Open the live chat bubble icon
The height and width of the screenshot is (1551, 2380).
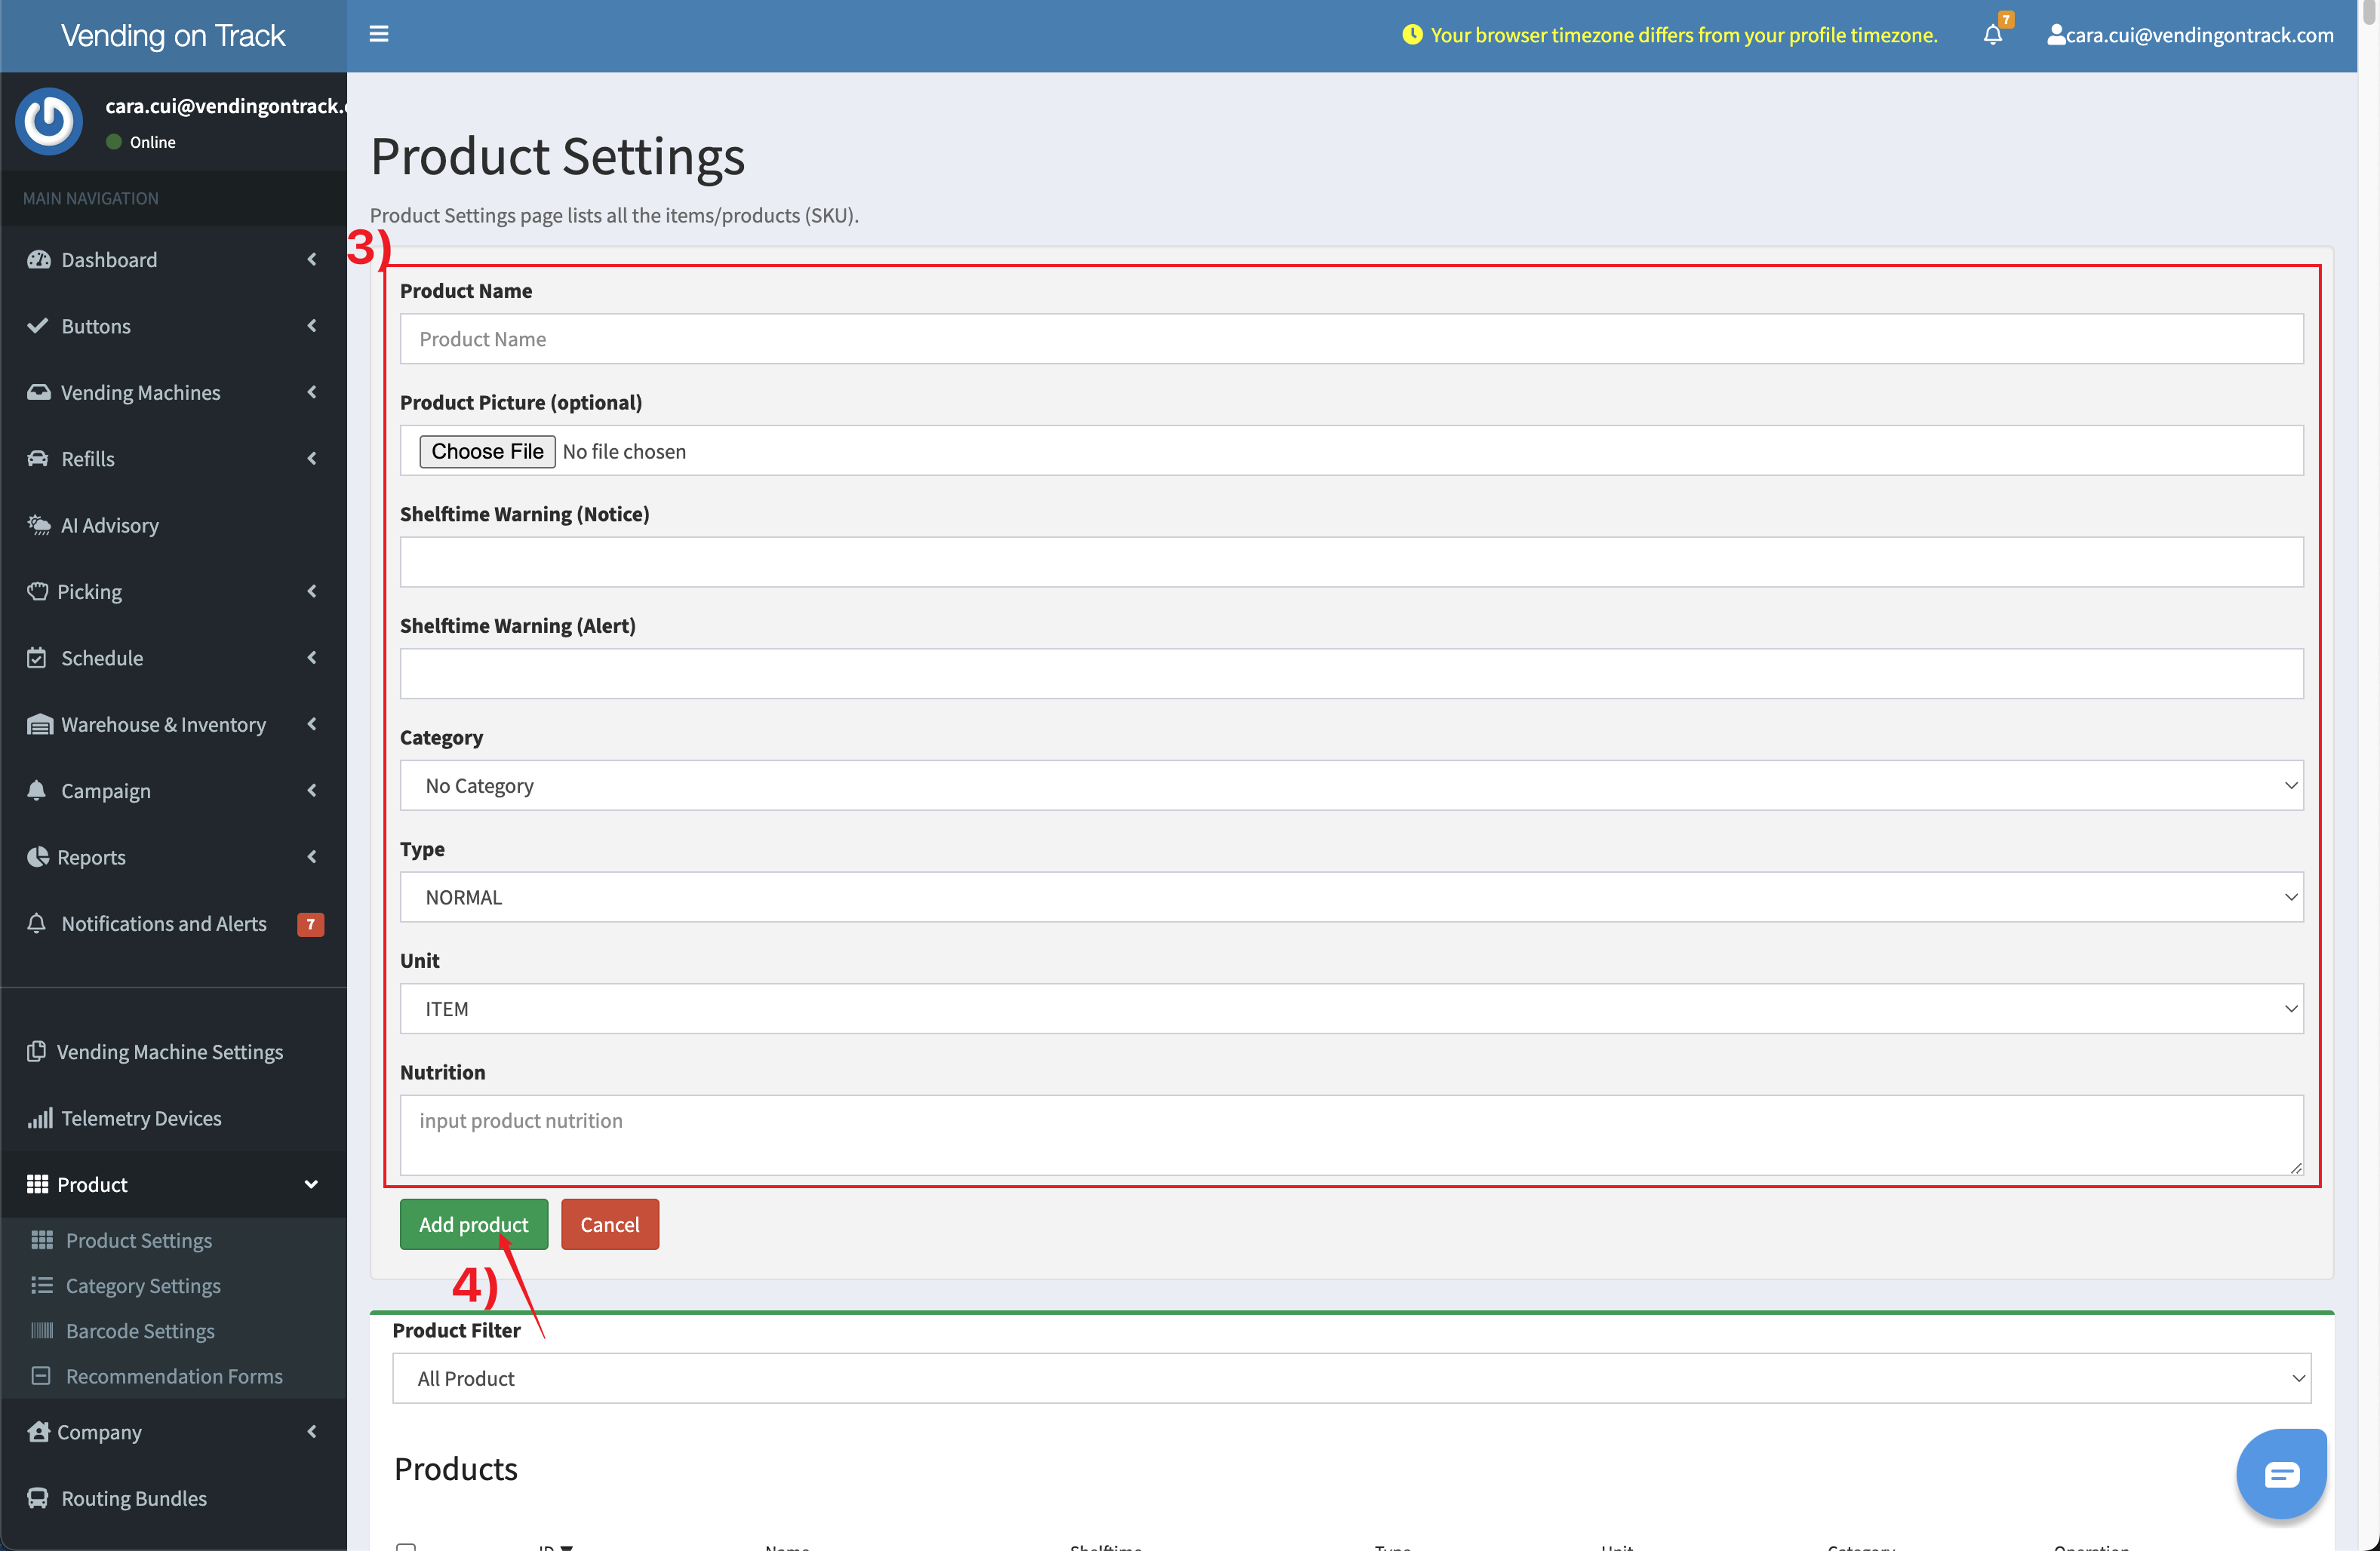(2281, 1473)
